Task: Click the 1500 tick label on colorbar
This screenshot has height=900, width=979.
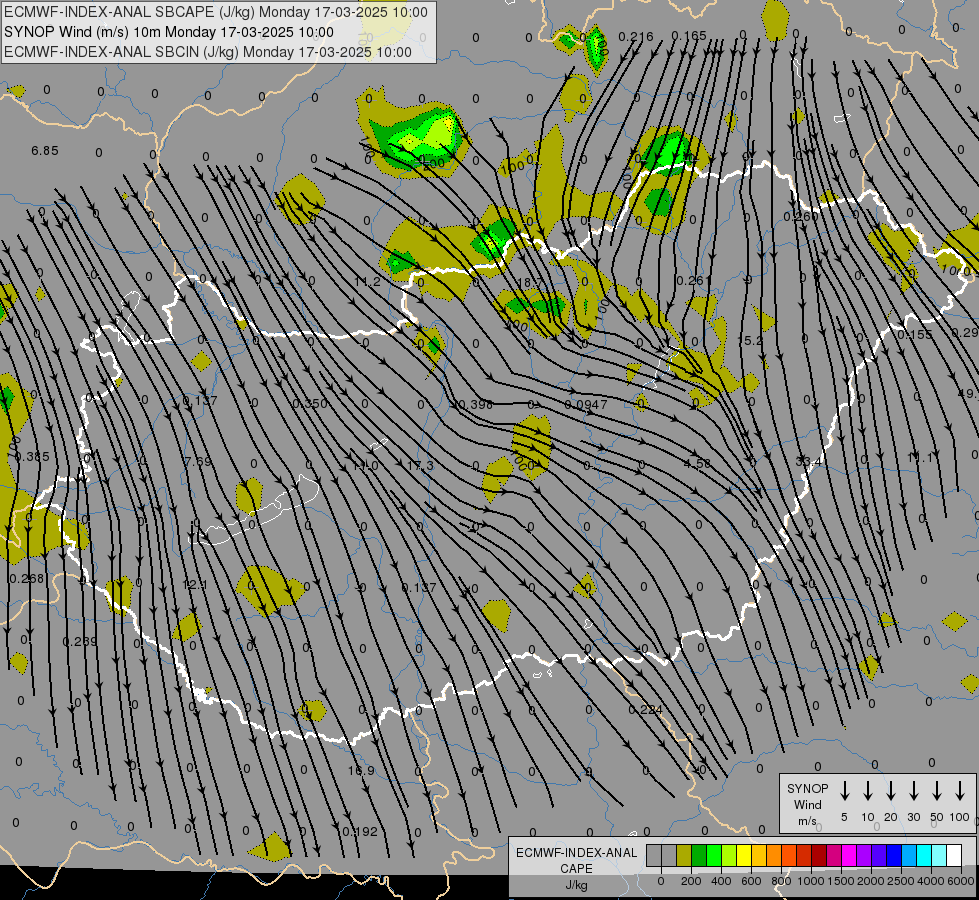Action: point(840,881)
